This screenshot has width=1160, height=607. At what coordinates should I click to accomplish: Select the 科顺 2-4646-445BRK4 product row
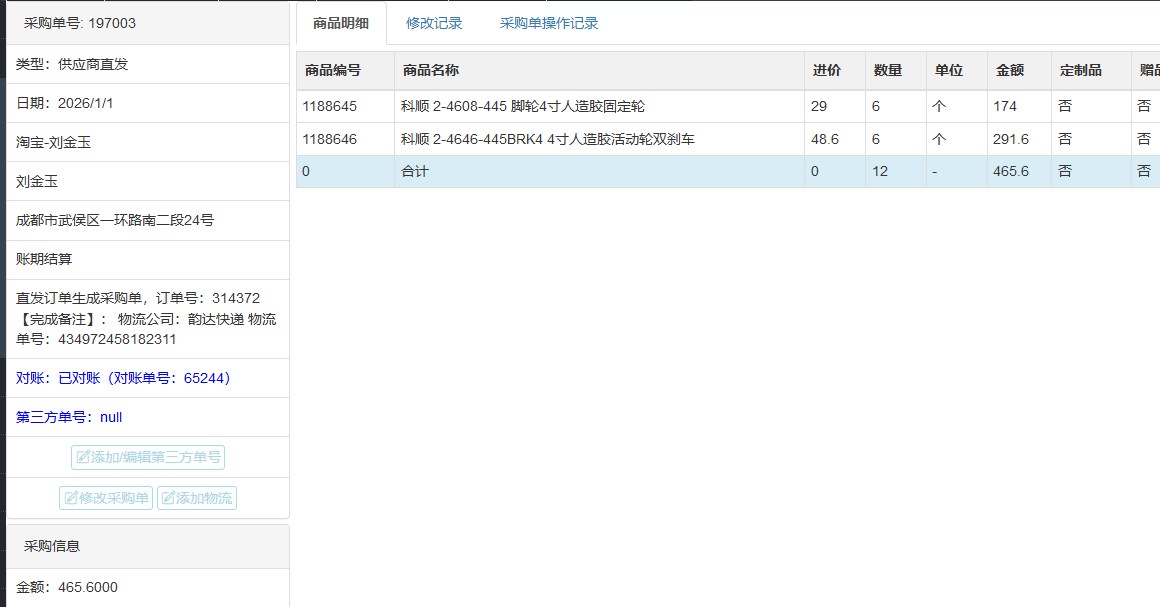pyautogui.click(x=547, y=139)
